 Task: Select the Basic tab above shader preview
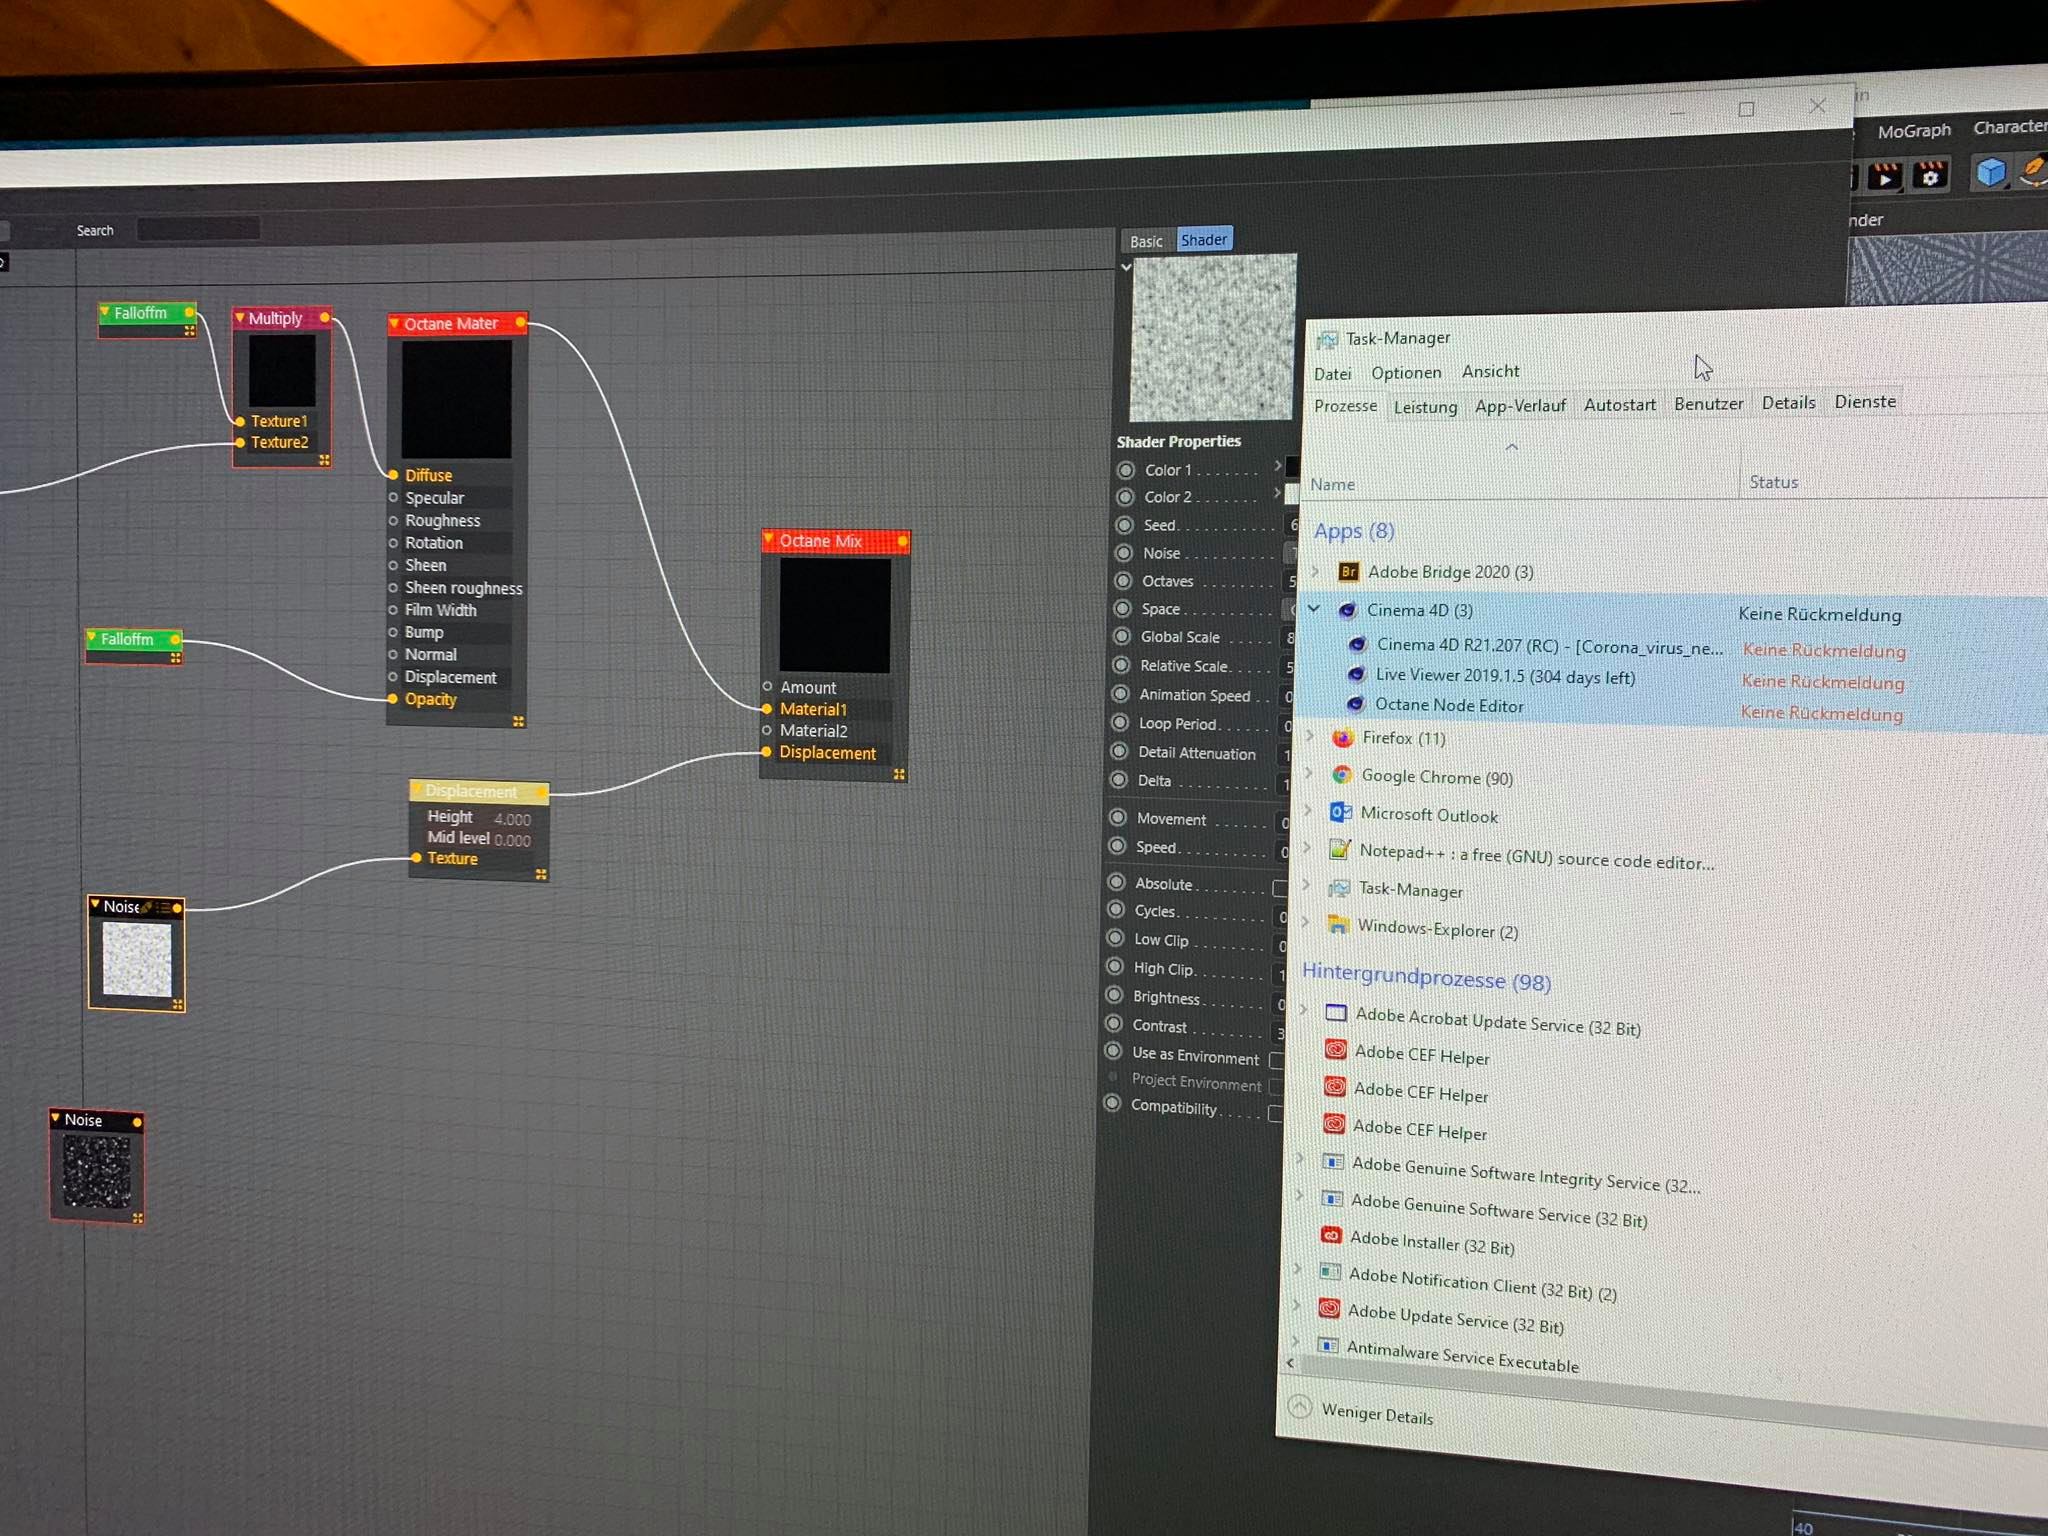tap(1146, 242)
